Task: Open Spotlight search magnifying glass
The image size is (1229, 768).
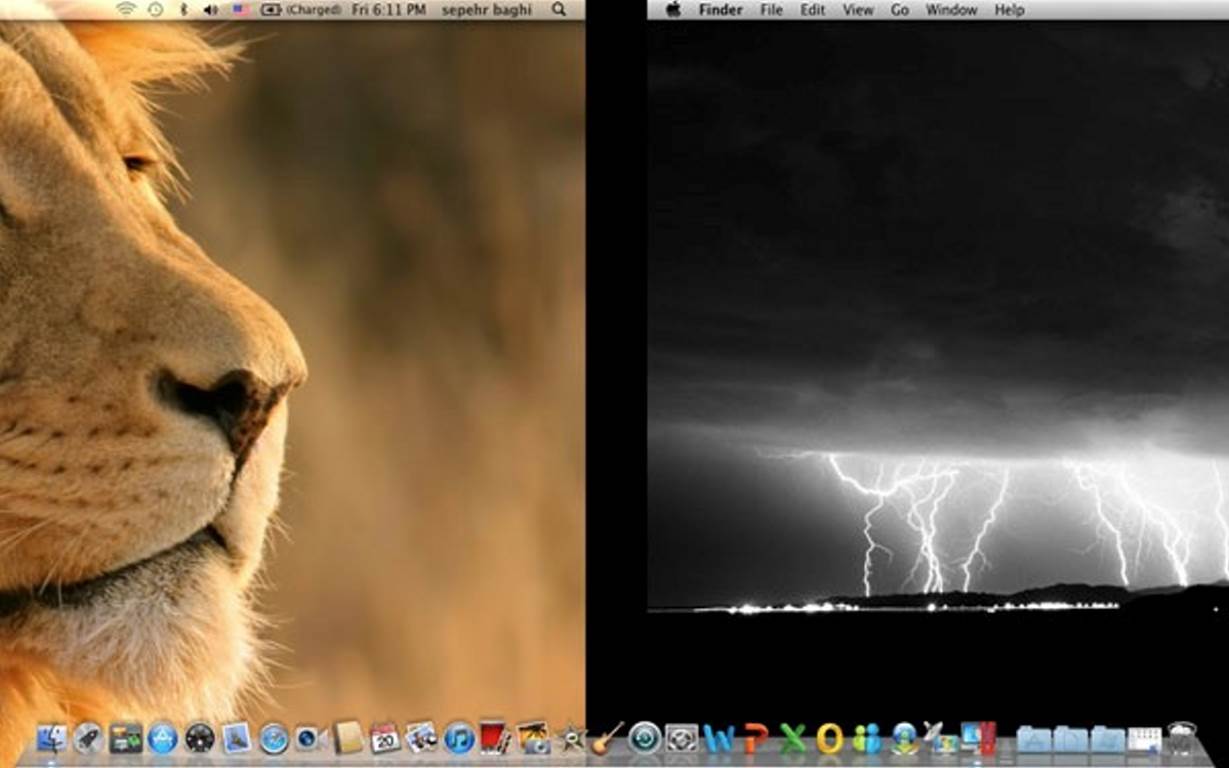Action: tap(558, 9)
